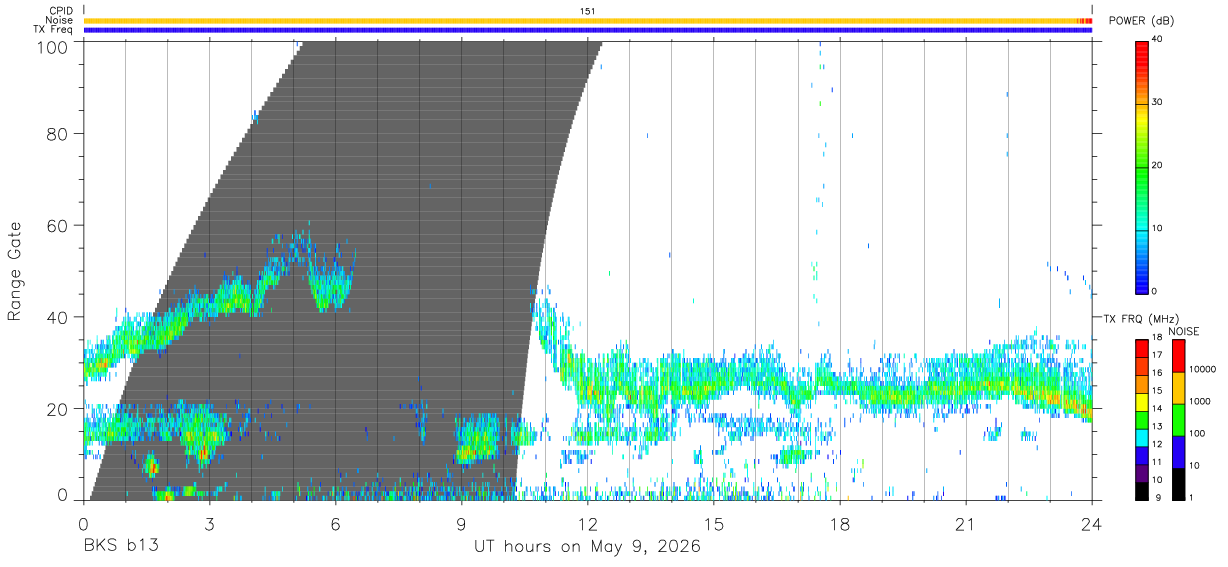Image resolution: width=1228 pixels, height=567 pixels.
Task: Click the 40 tick on the POWER colorbar
Action: click(1157, 40)
